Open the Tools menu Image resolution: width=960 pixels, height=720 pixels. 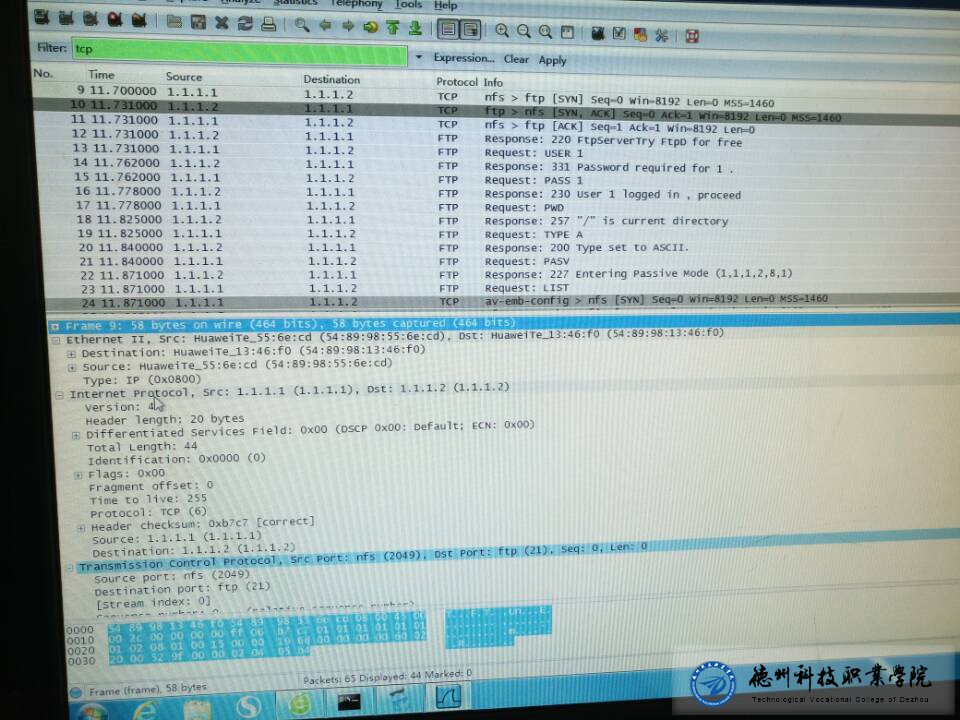(408, 5)
